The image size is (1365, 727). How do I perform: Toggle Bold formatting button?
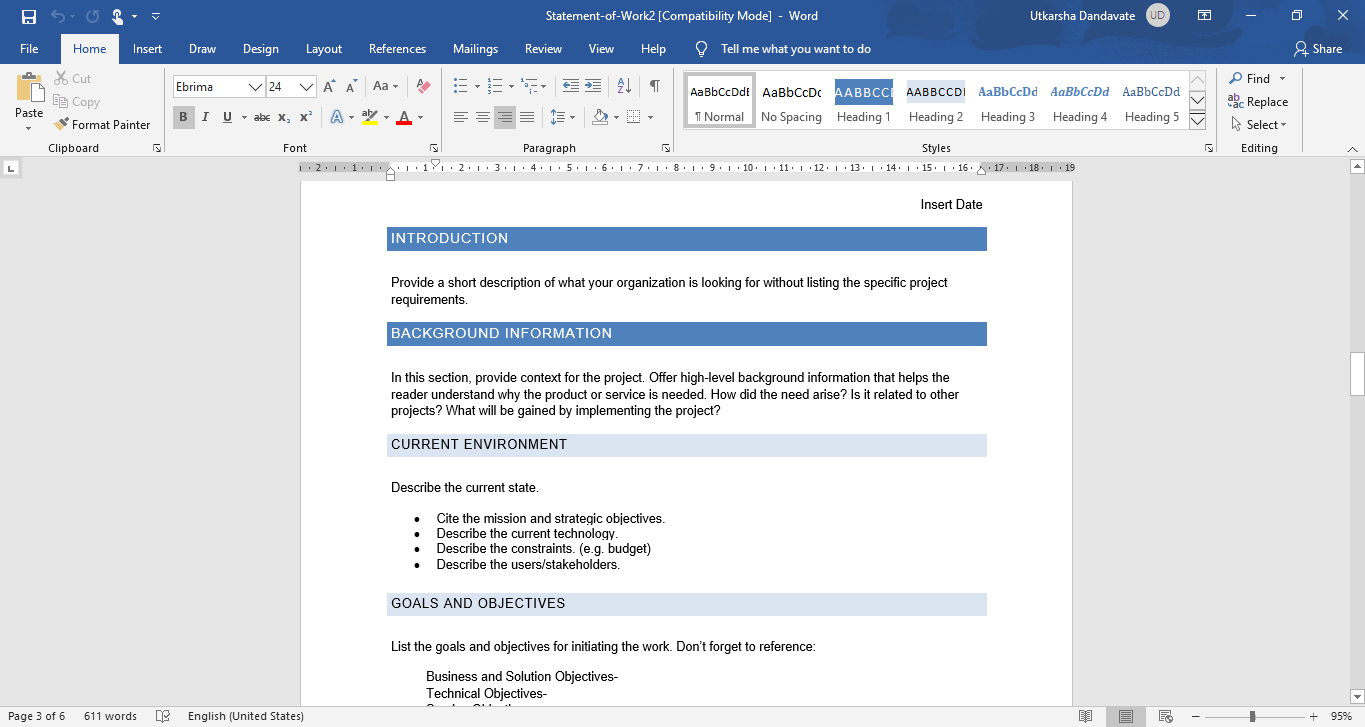point(183,118)
